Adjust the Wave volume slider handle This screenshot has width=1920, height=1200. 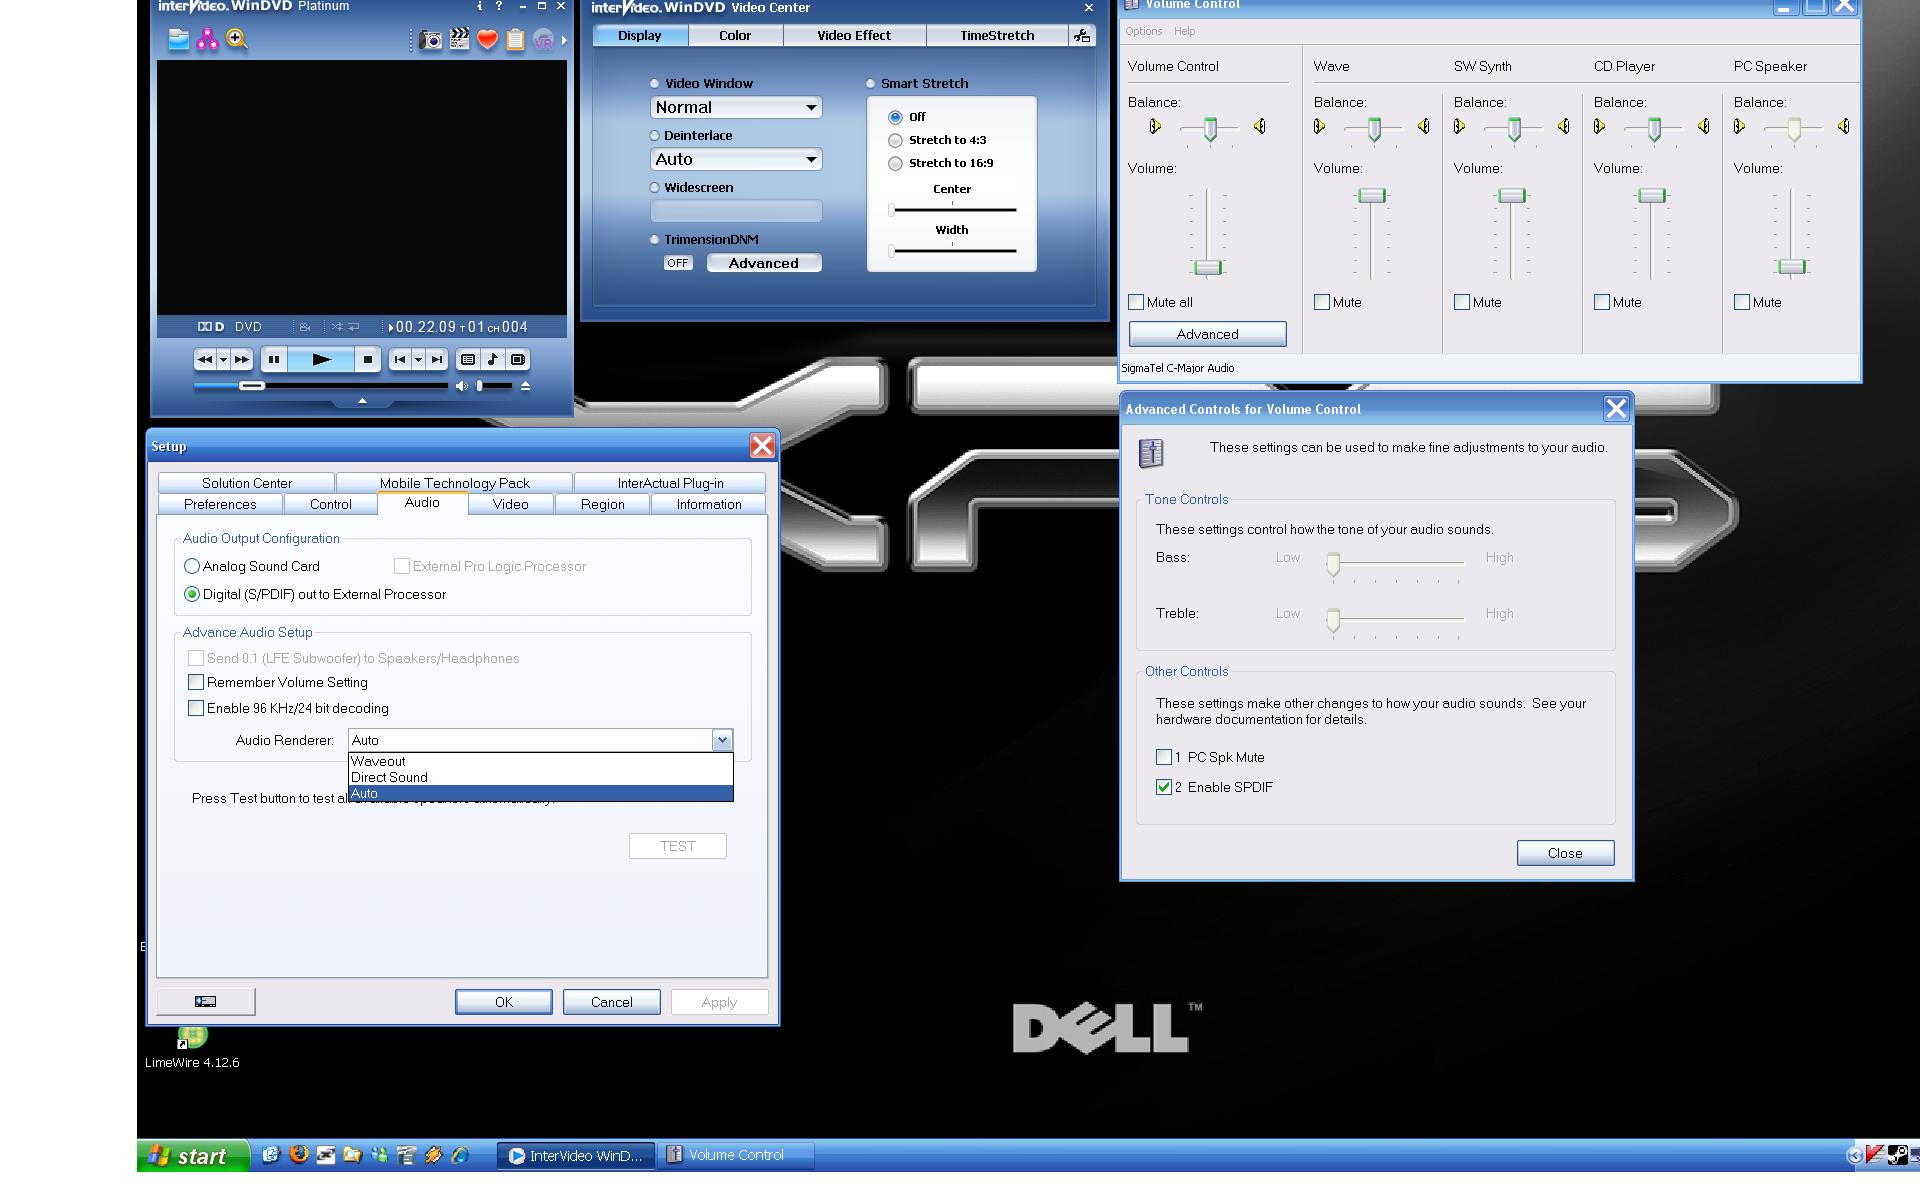coord(1372,196)
